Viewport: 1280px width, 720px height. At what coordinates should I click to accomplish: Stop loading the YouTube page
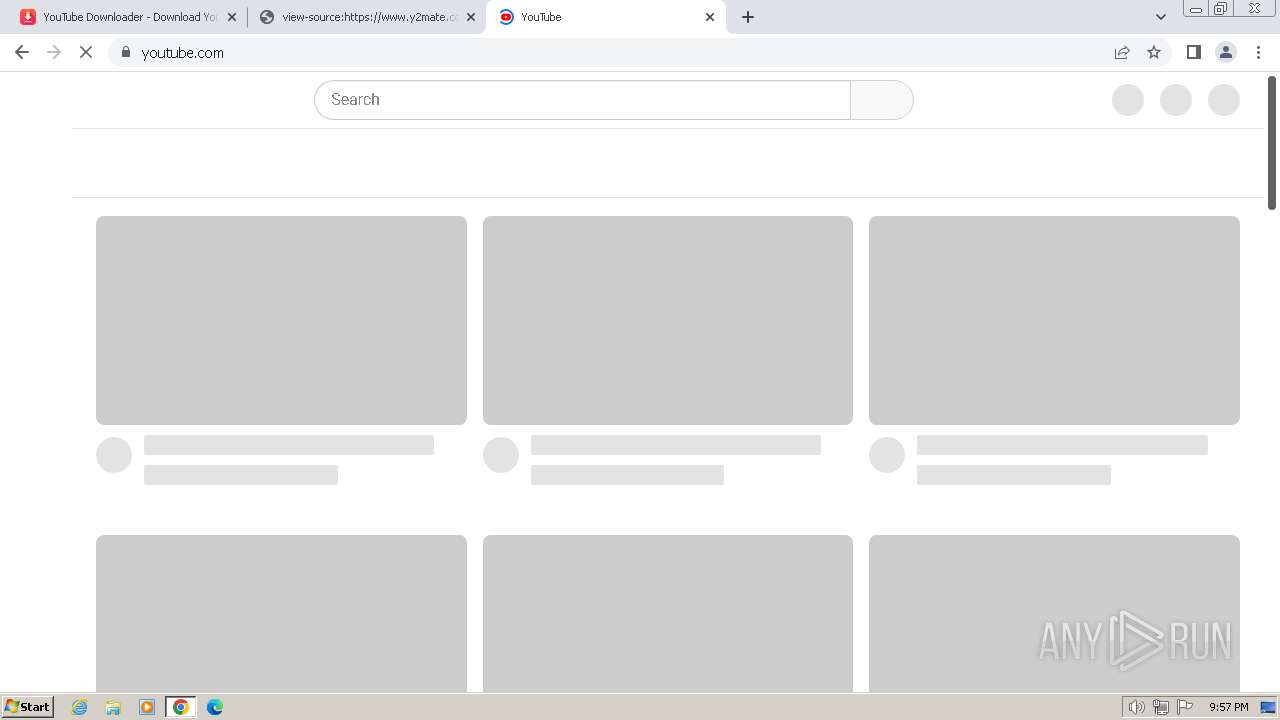[x=86, y=52]
